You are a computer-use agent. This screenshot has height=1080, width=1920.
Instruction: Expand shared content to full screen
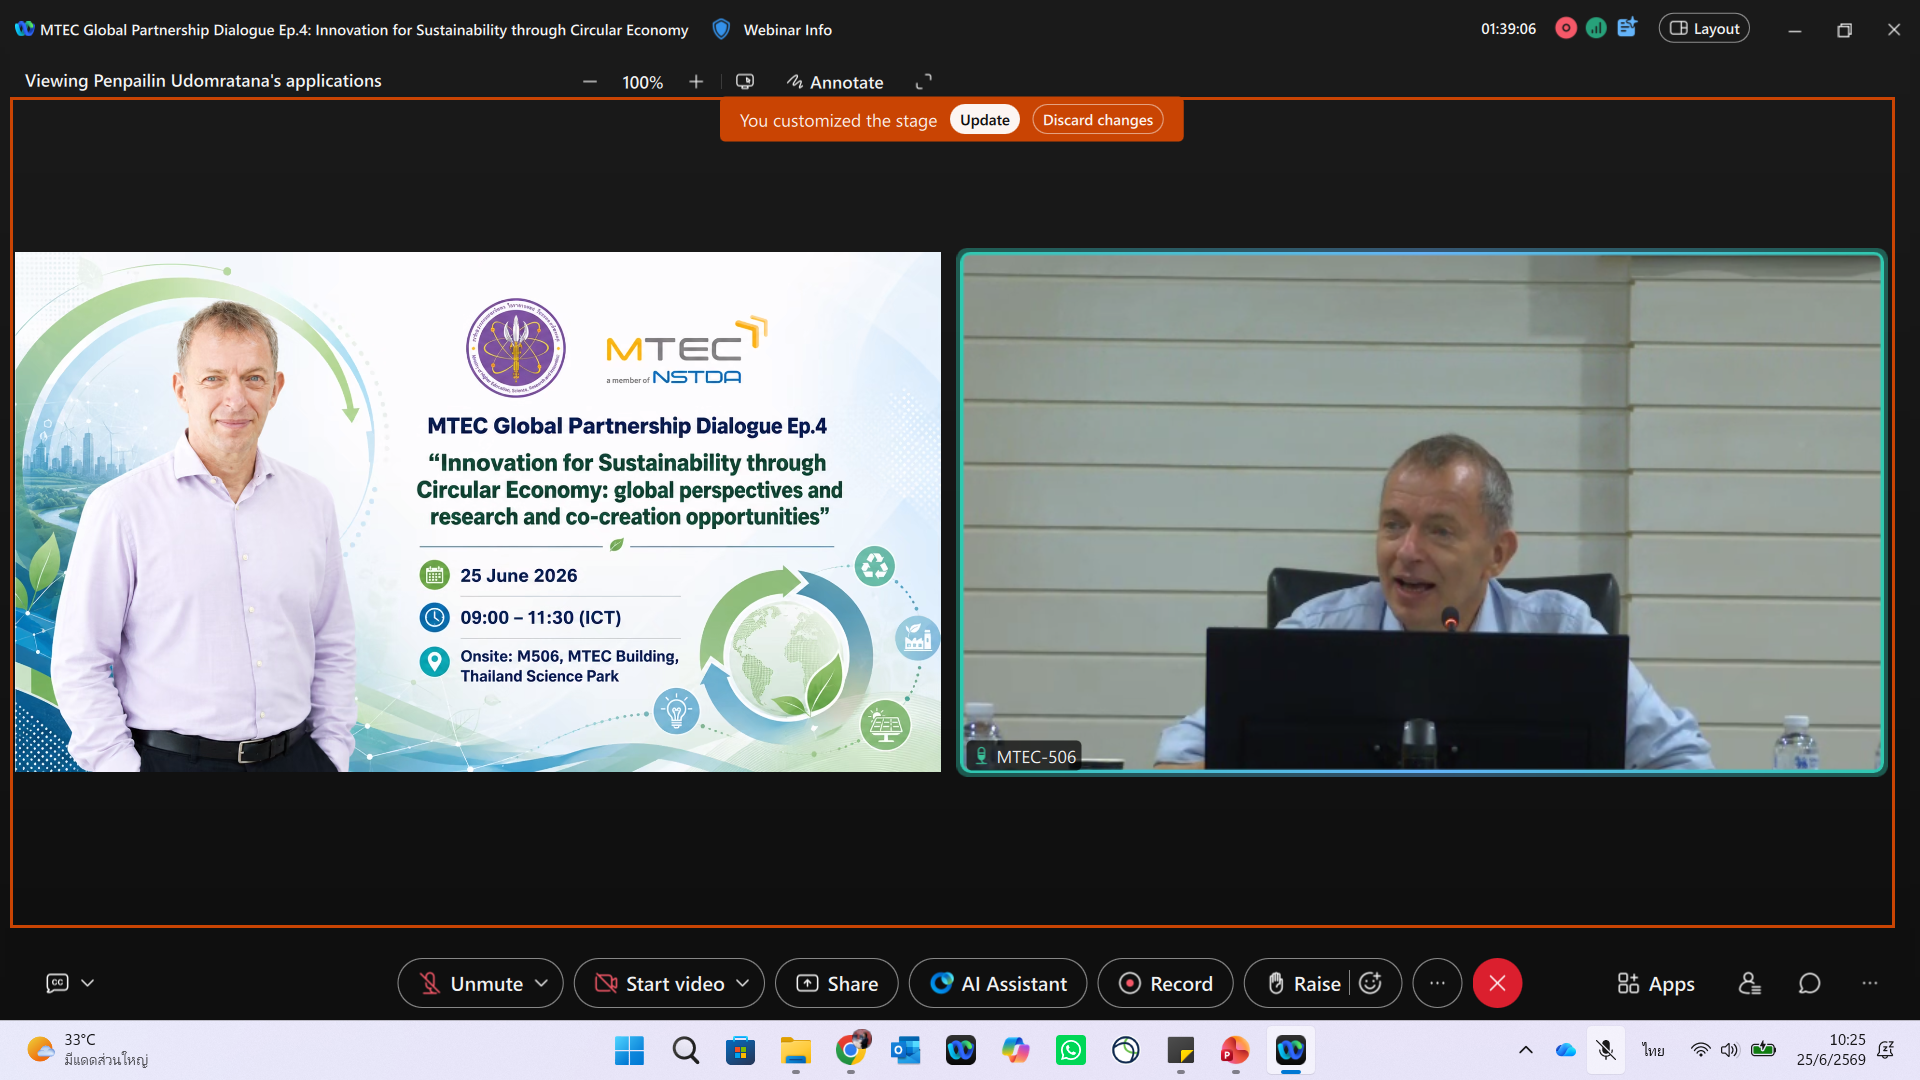coord(924,82)
